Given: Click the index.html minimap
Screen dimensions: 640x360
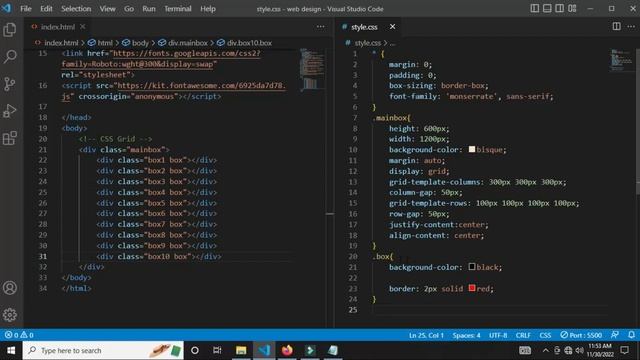Looking at the screenshot, I should 312,69.
